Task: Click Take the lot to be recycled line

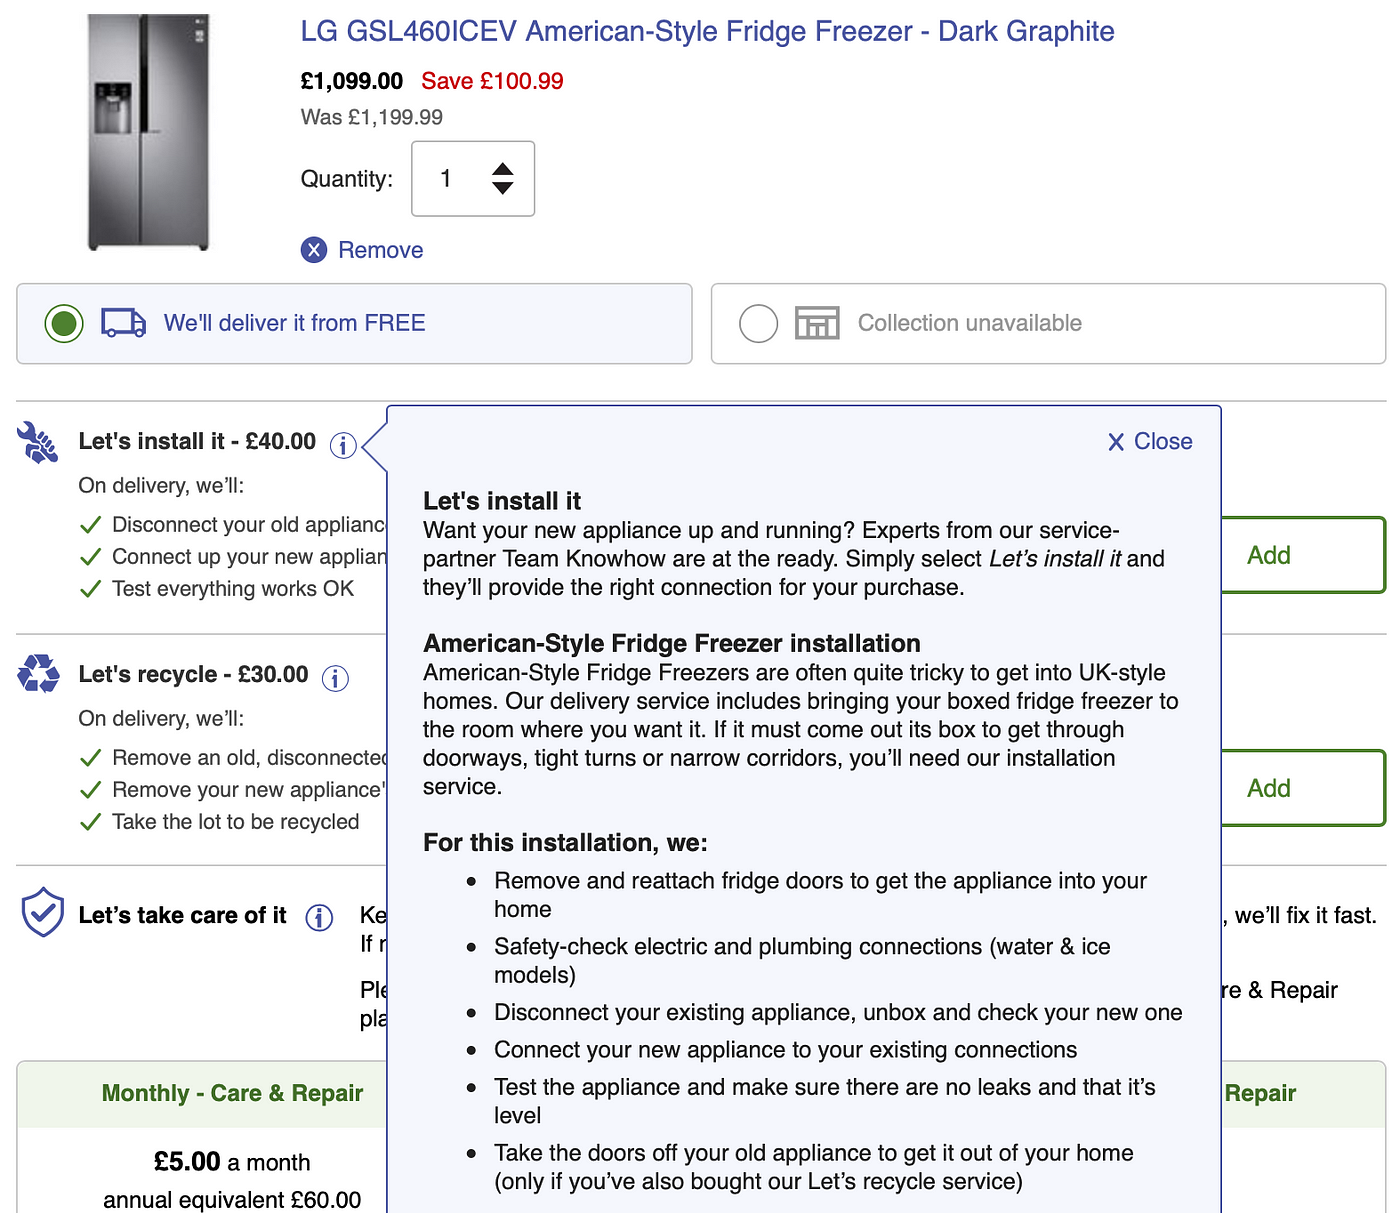Action: pos(235,821)
